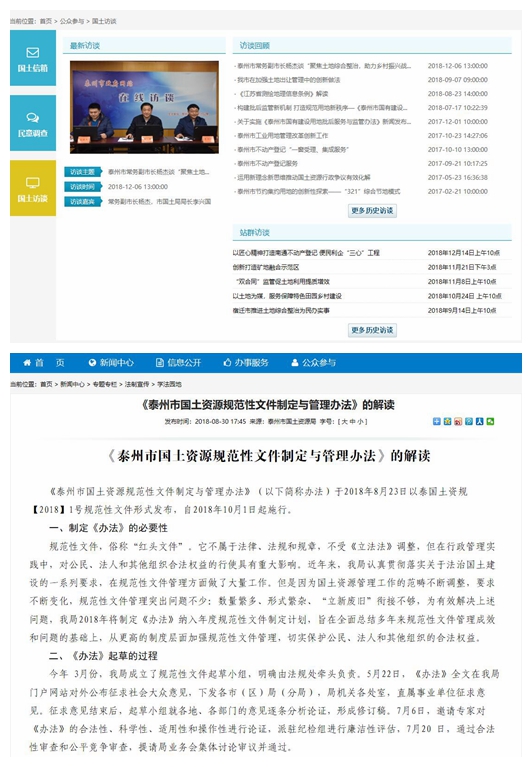
Task: Open the yellow 国土访谈 monitor tile
Action: coord(33,188)
